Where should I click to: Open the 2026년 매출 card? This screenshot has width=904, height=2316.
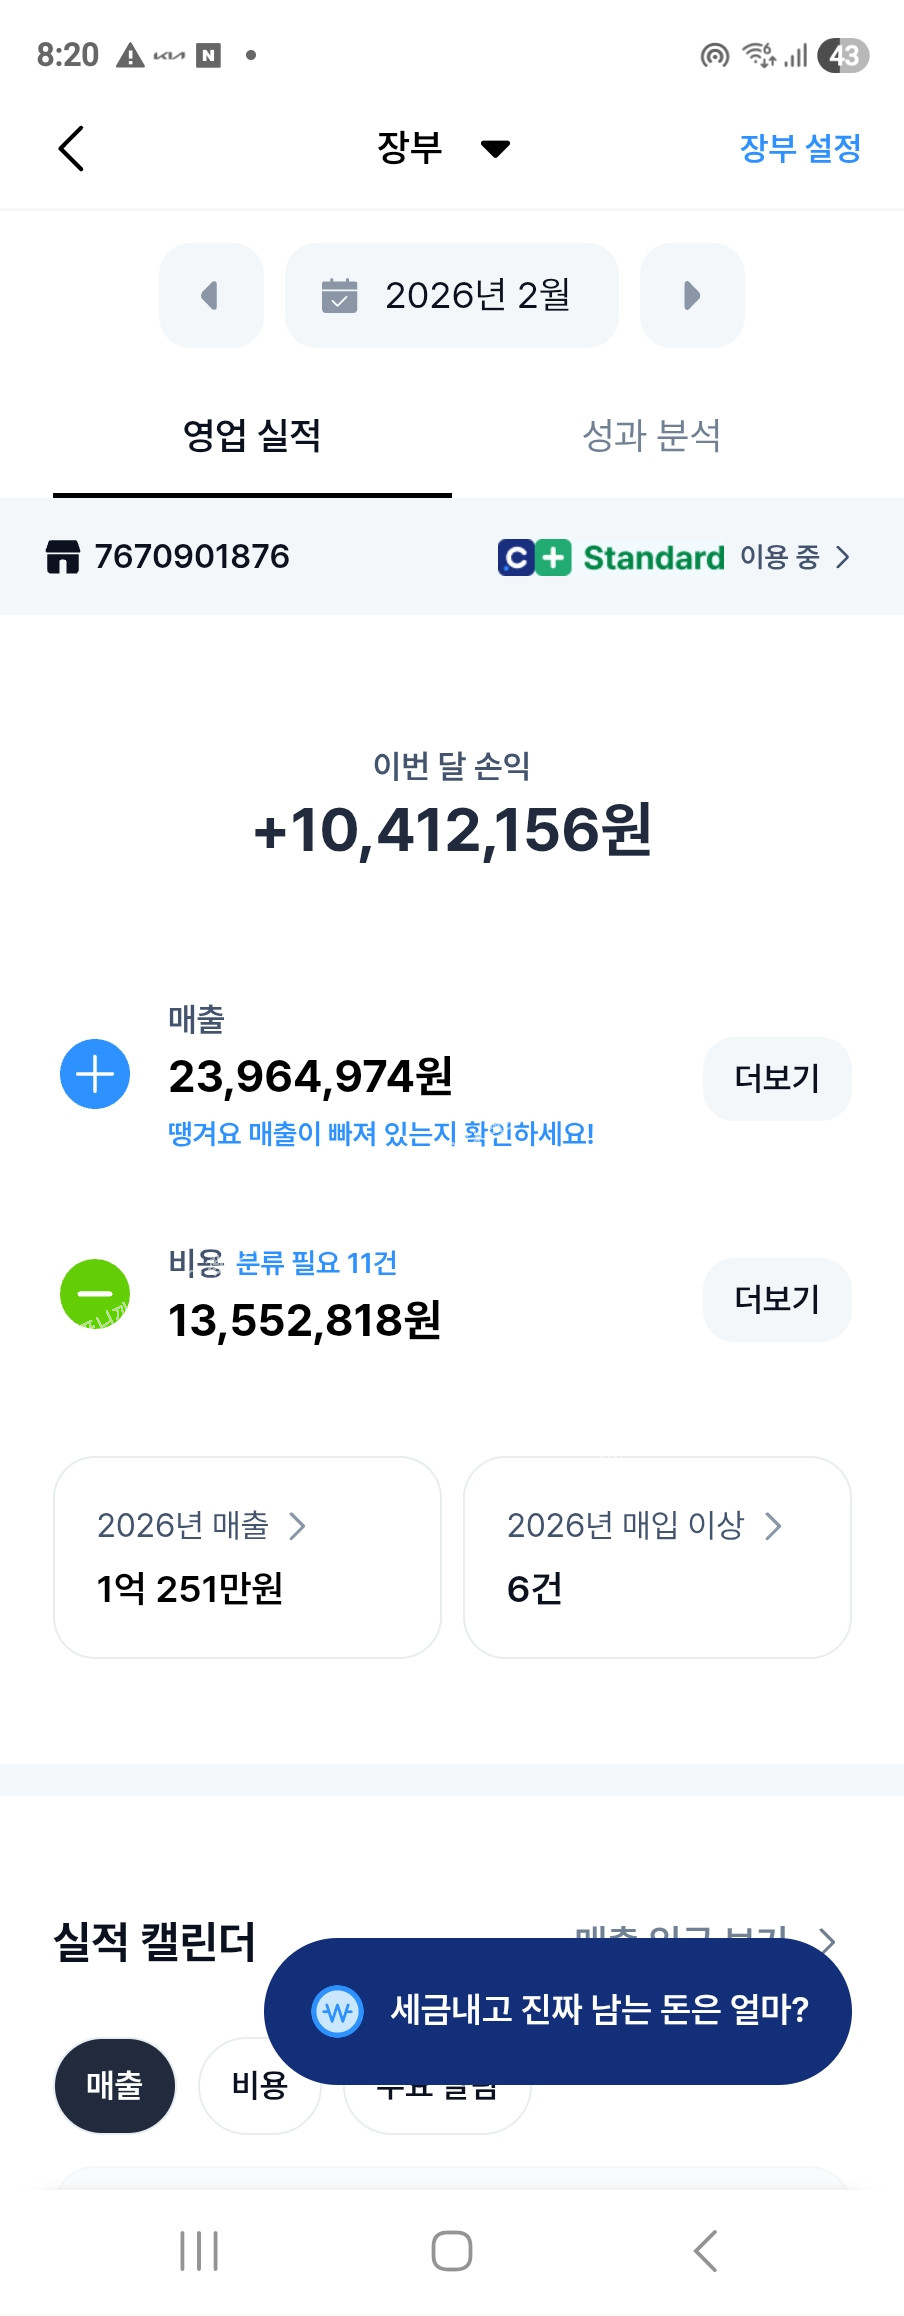pos(247,1557)
